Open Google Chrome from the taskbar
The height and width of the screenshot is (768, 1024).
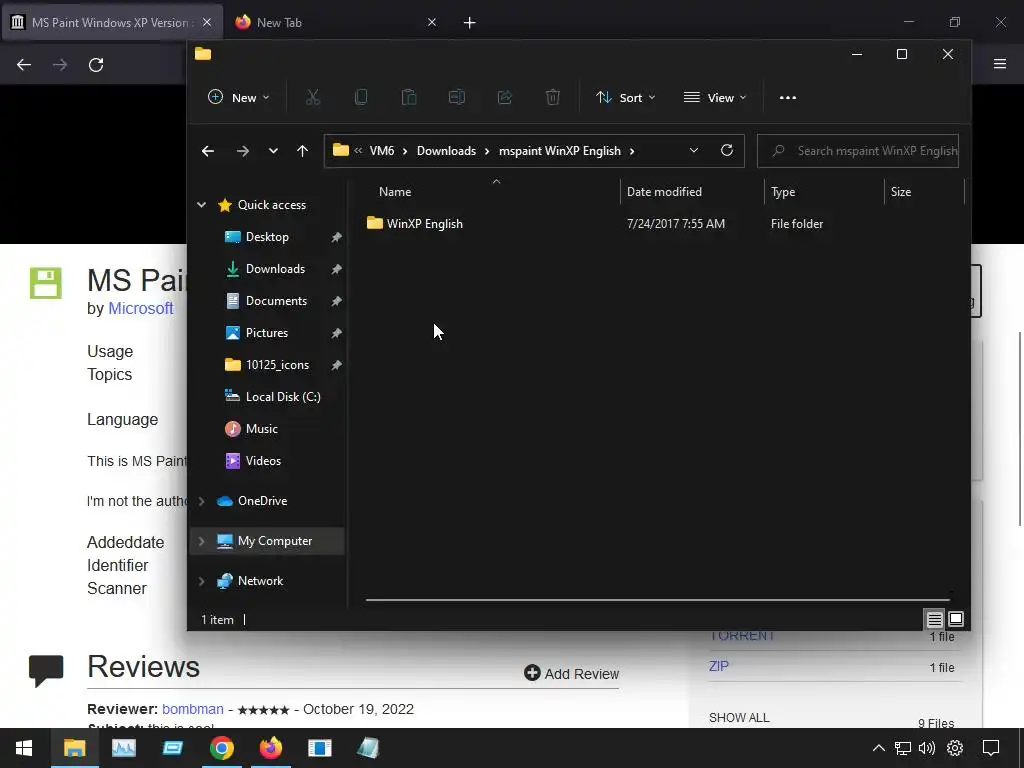pos(222,748)
